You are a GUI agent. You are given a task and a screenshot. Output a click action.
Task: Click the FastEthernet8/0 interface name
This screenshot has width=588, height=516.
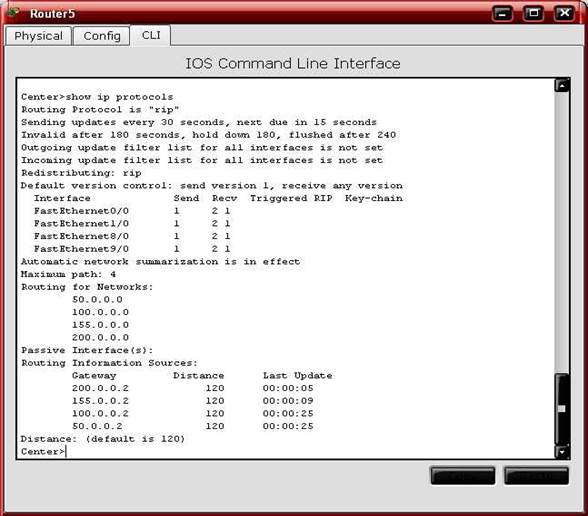click(x=81, y=236)
